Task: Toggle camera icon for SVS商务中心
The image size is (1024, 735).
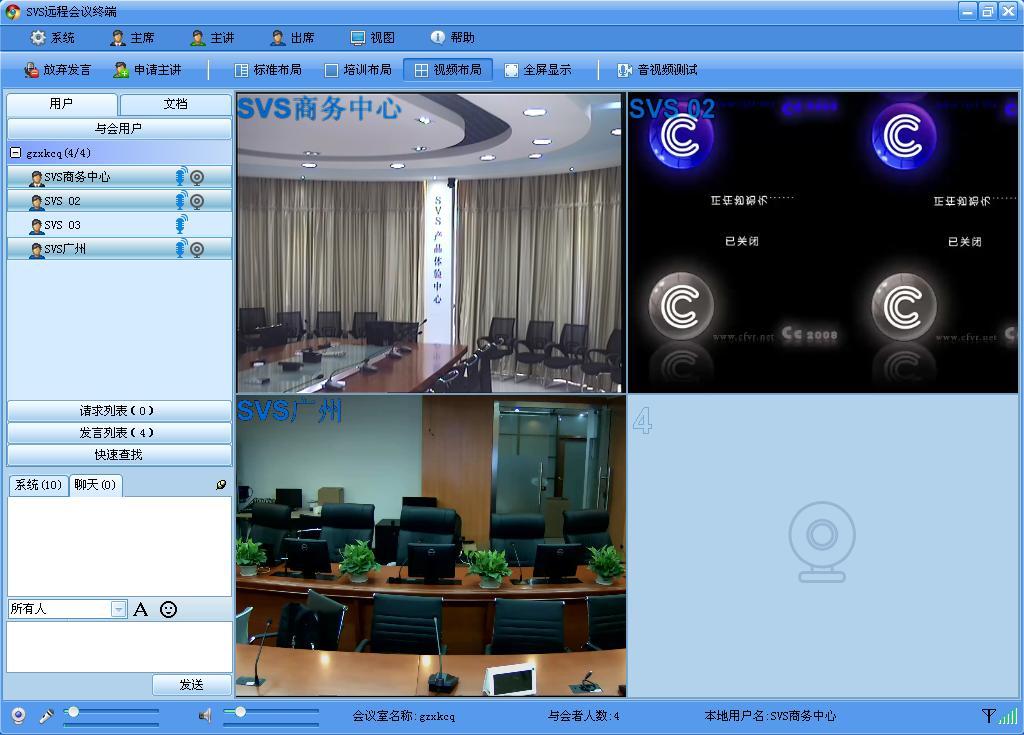Action: [x=197, y=177]
